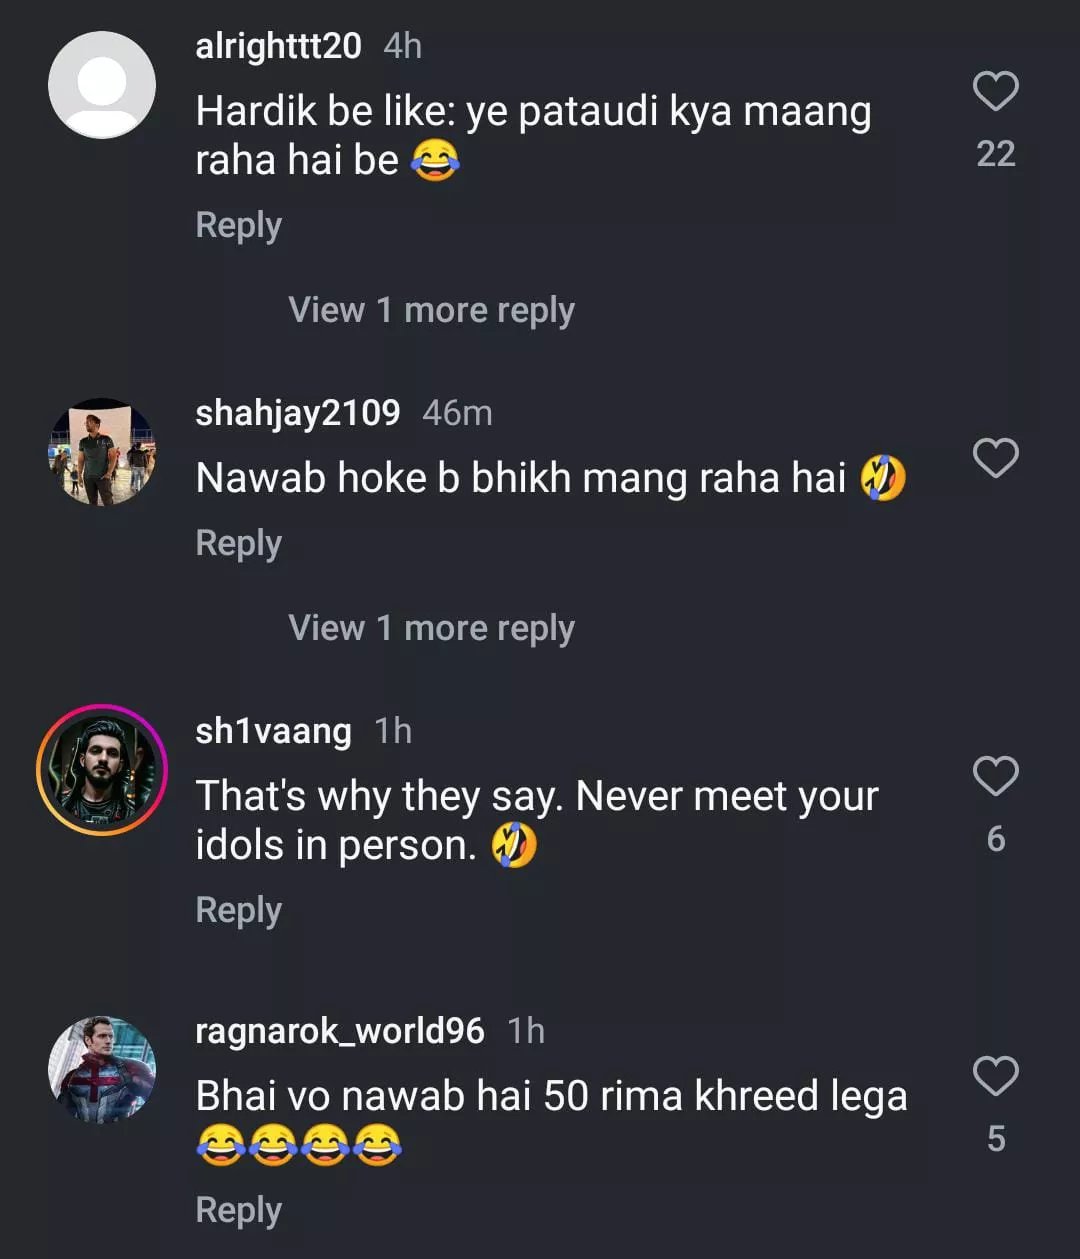
Task: Heart ragnarok_world96's comment
Action: pos(995,1077)
